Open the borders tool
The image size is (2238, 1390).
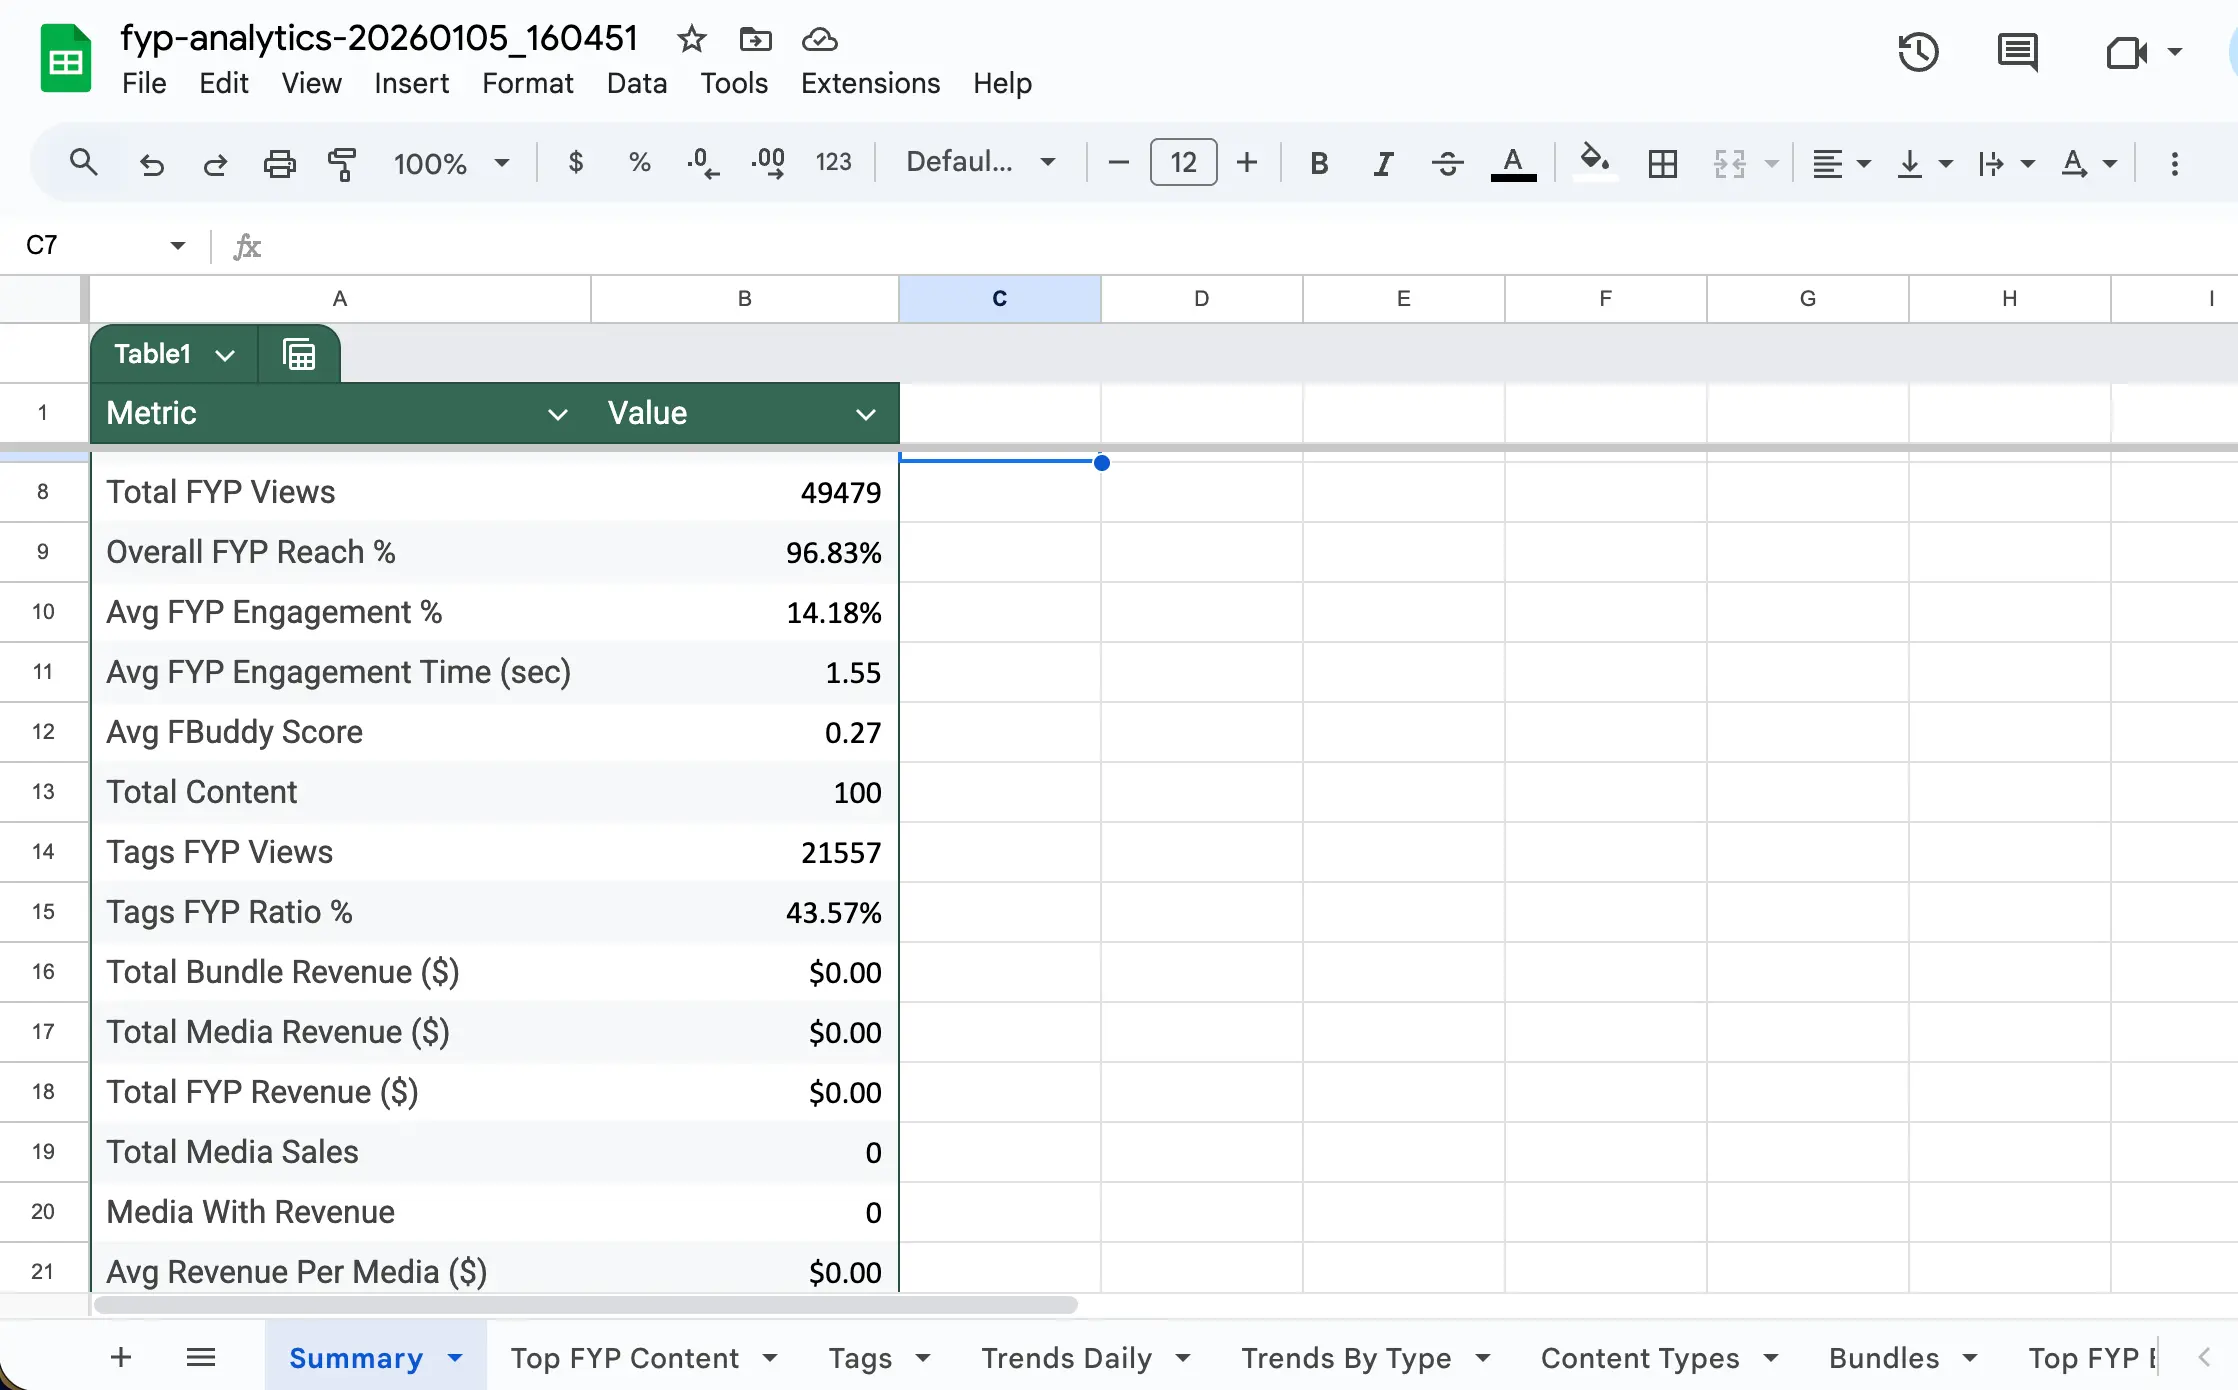[x=1663, y=162]
